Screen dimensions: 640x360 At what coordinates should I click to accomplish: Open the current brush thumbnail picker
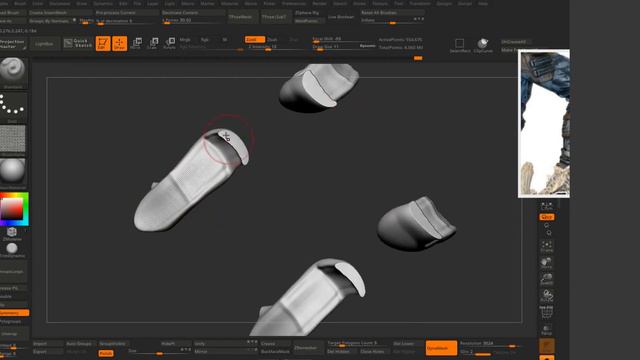coord(13,73)
